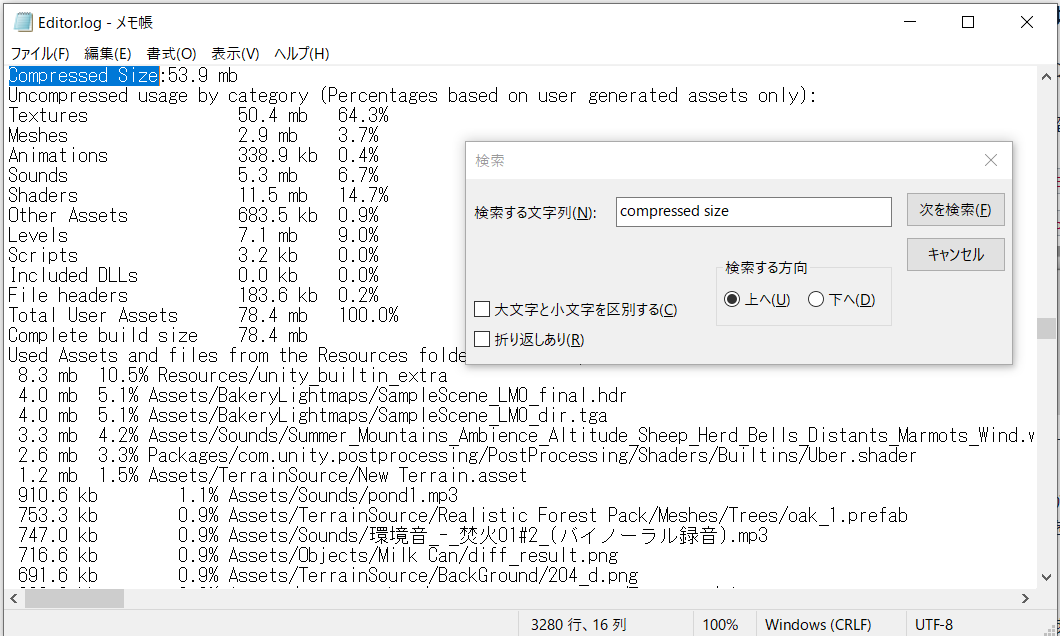Click the 'Sounds' category line
Screen dimensions: 1060x636
point(193,176)
